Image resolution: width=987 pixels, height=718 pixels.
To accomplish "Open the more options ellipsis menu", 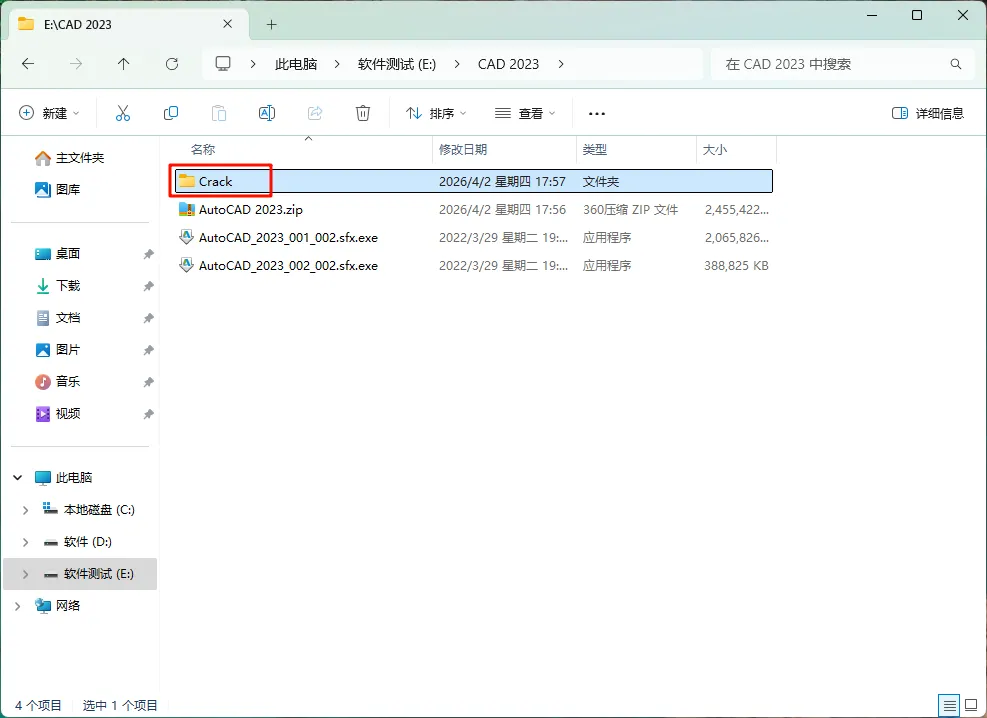I will pyautogui.click(x=597, y=114).
